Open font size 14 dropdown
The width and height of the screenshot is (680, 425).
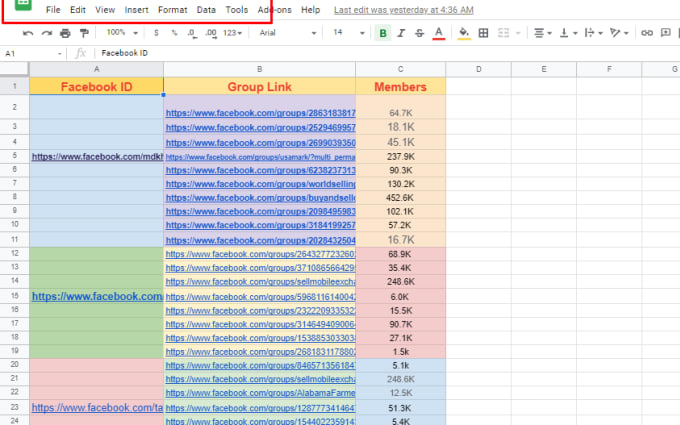[349, 33]
